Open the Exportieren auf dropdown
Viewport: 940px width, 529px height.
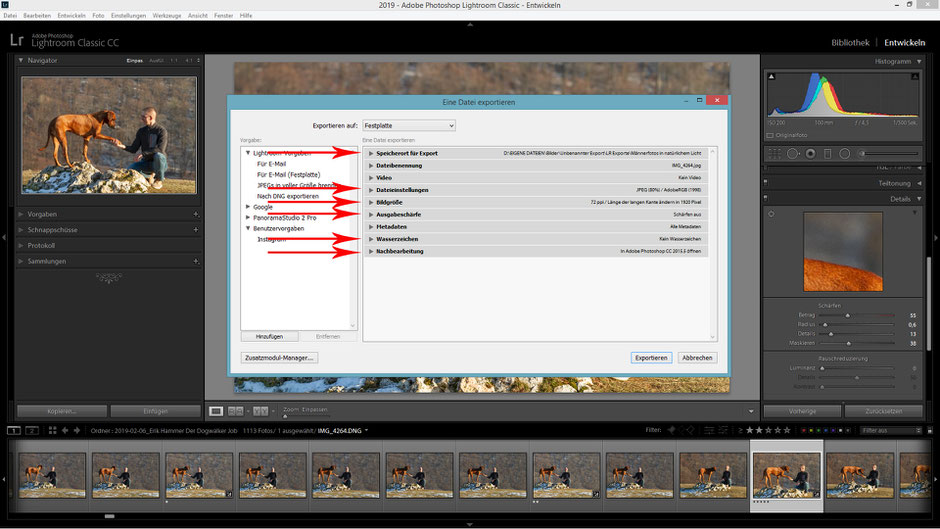(x=409, y=125)
